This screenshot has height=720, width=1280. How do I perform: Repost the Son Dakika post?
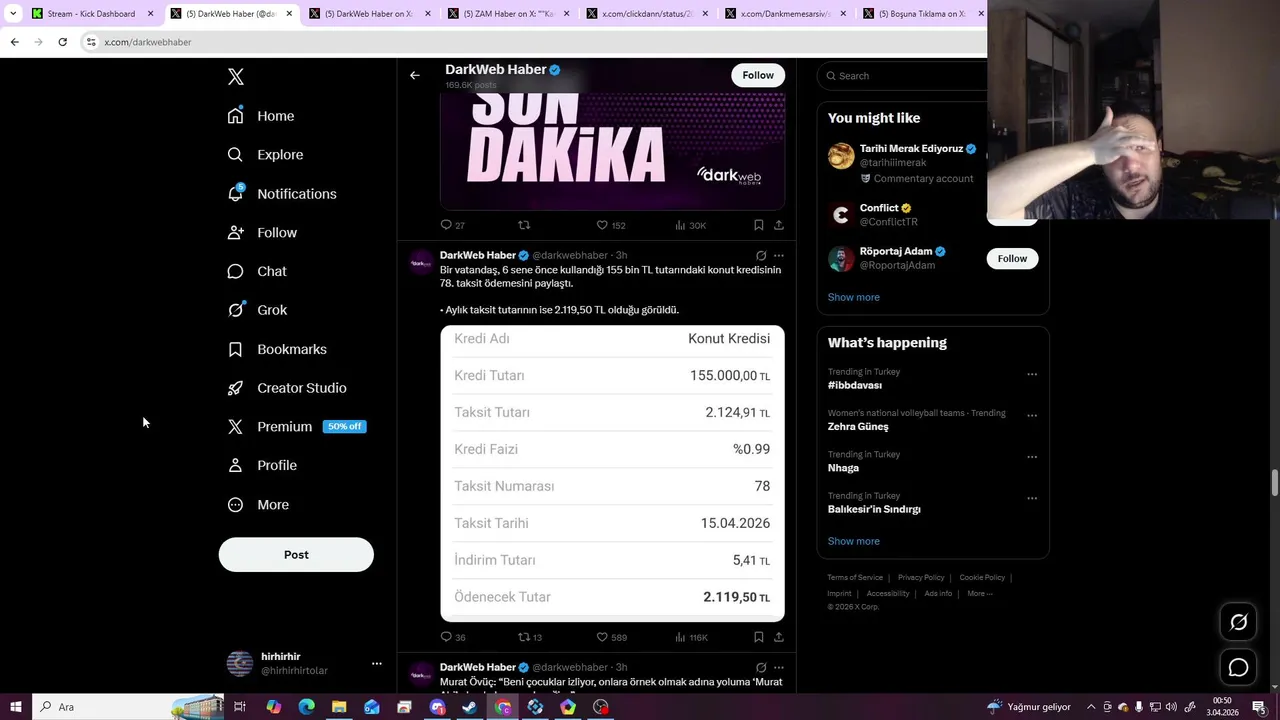click(524, 225)
